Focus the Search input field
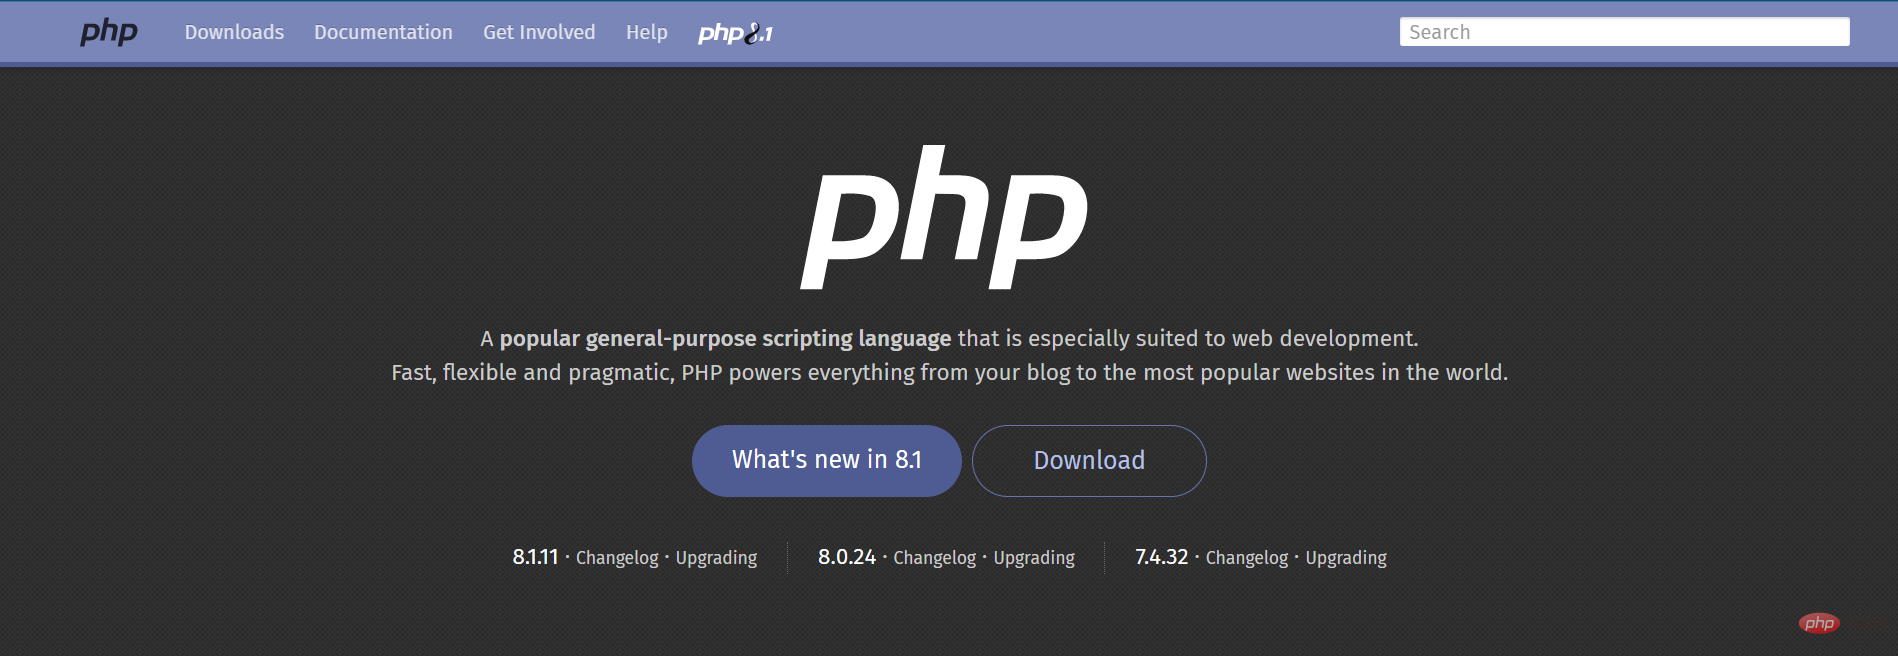 click(1624, 32)
